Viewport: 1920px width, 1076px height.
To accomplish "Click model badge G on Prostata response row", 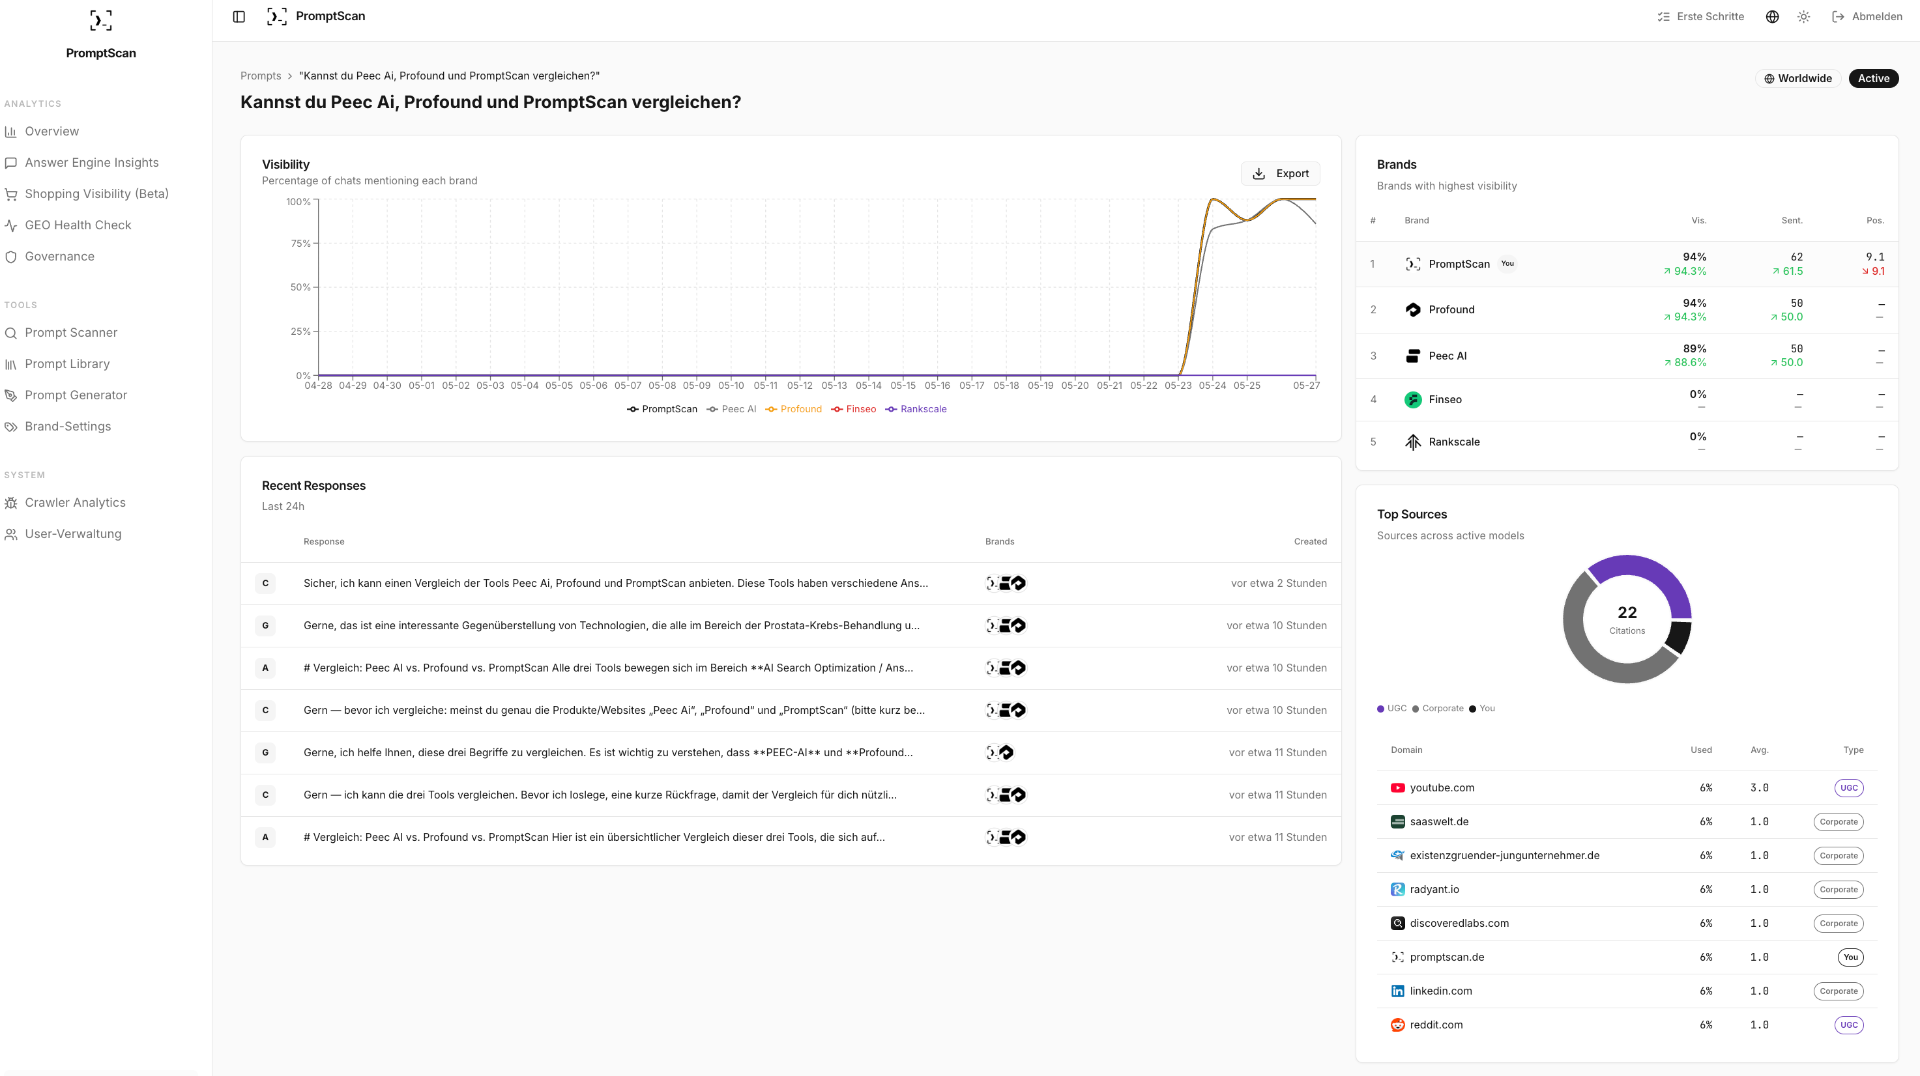I will tap(265, 626).
